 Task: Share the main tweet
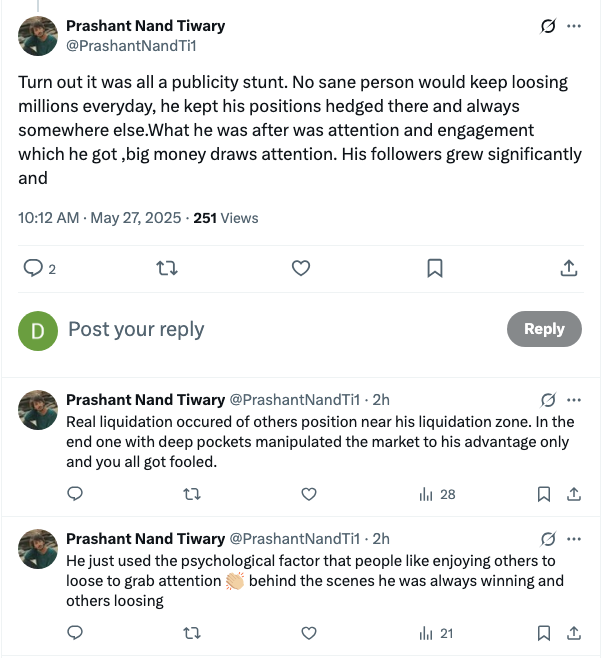point(568,268)
